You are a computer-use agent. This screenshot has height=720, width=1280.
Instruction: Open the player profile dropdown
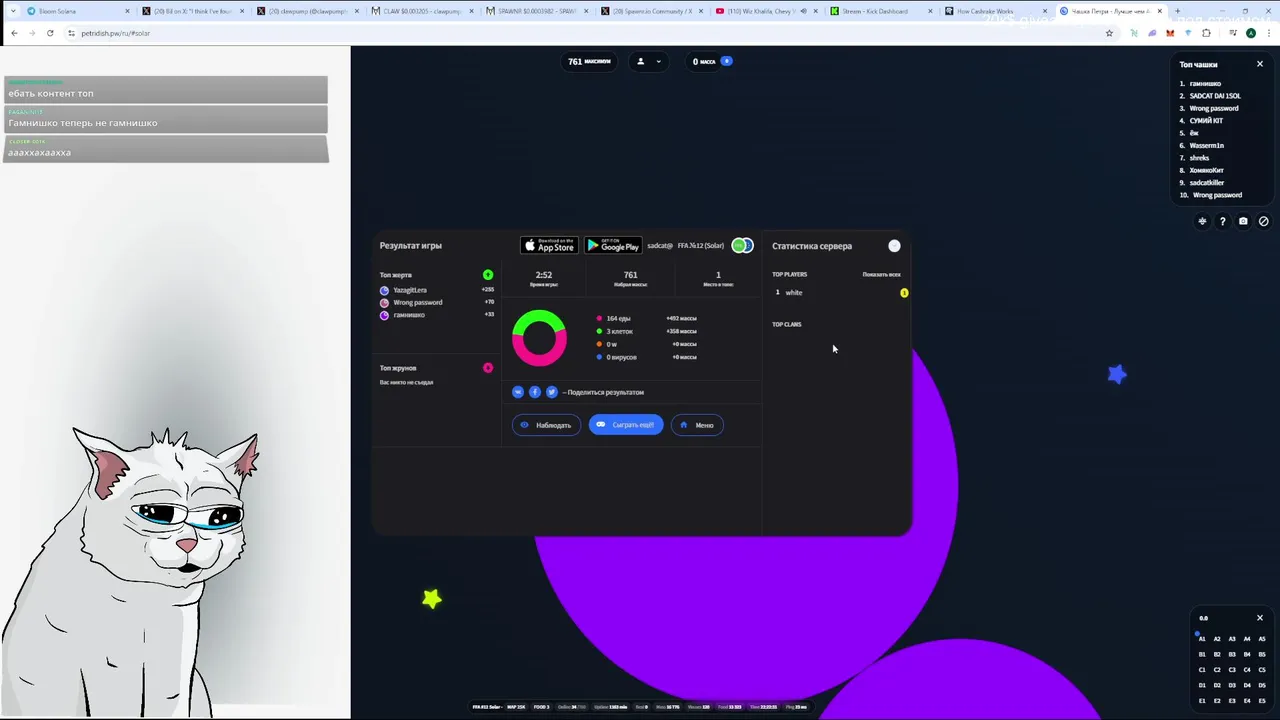click(x=649, y=61)
